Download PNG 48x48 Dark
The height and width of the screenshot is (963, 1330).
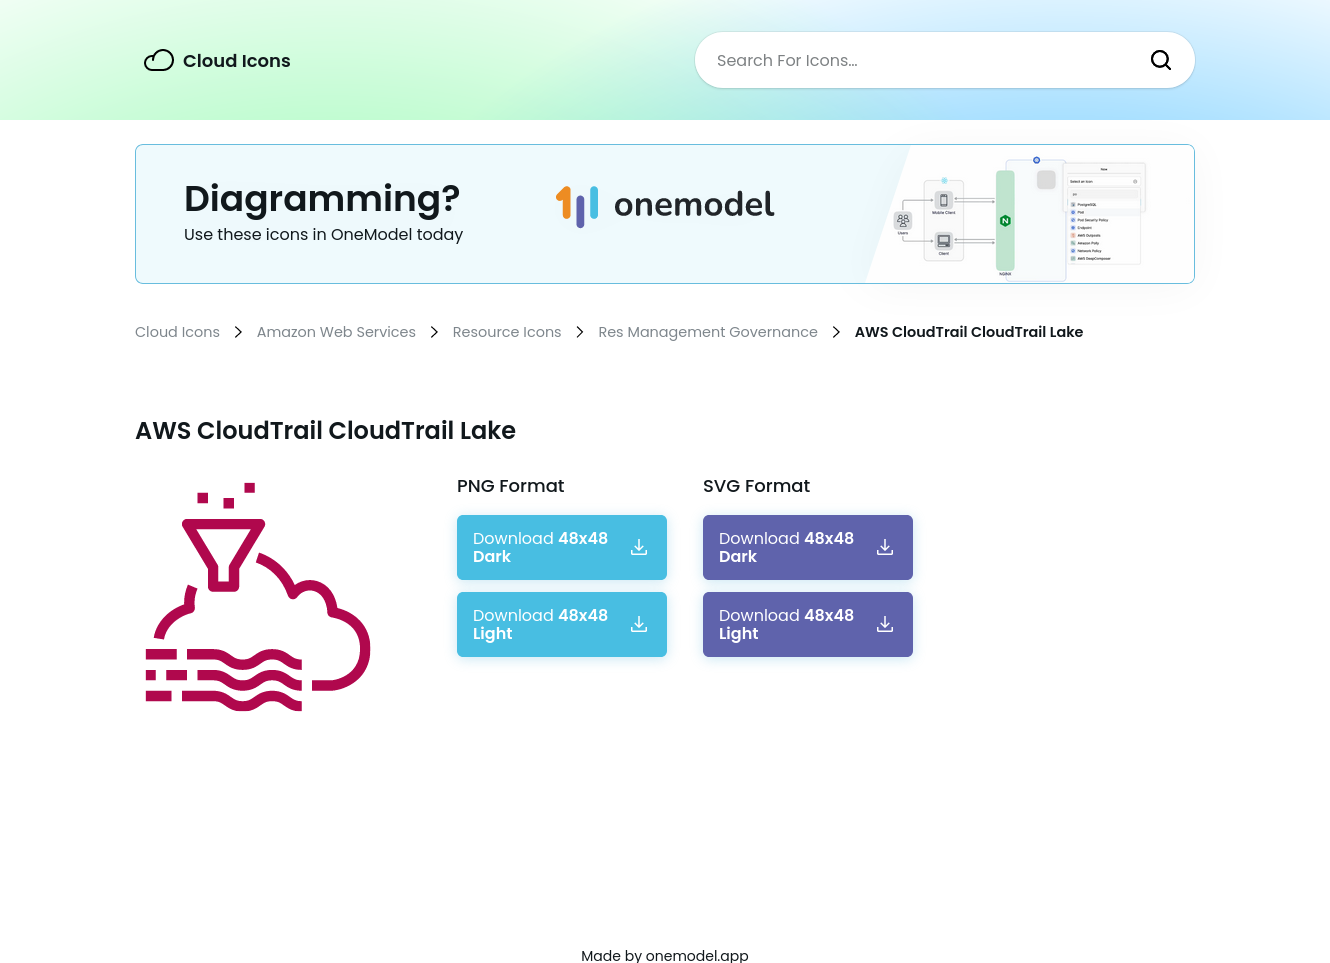pyautogui.click(x=562, y=547)
